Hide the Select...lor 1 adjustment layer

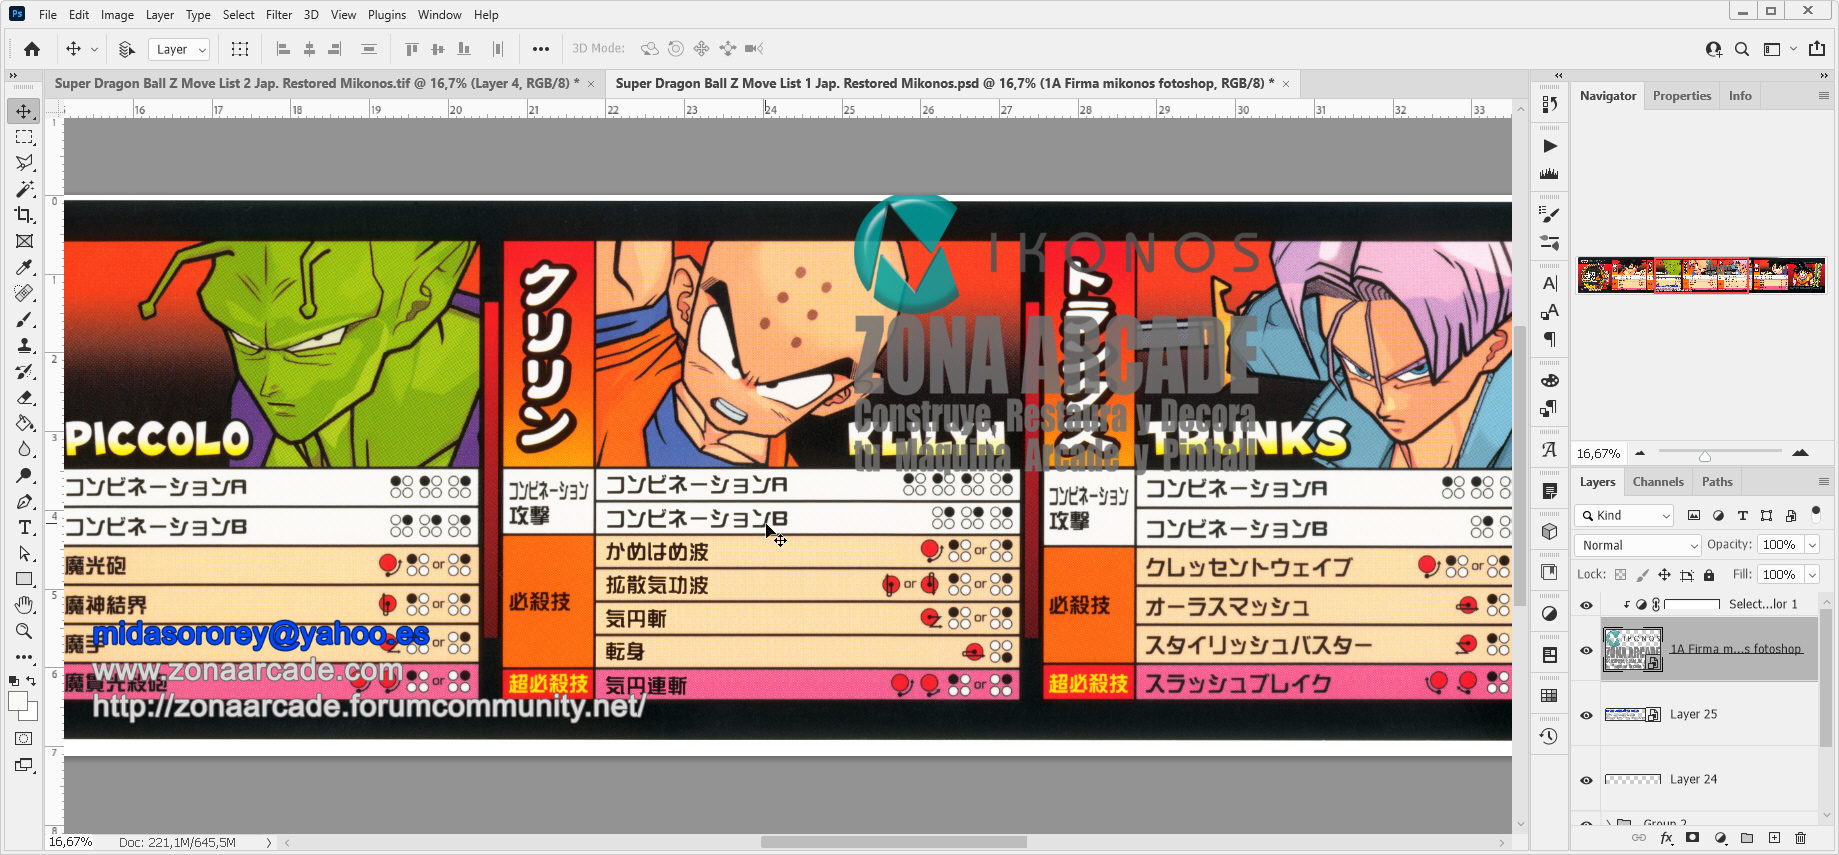1586,605
